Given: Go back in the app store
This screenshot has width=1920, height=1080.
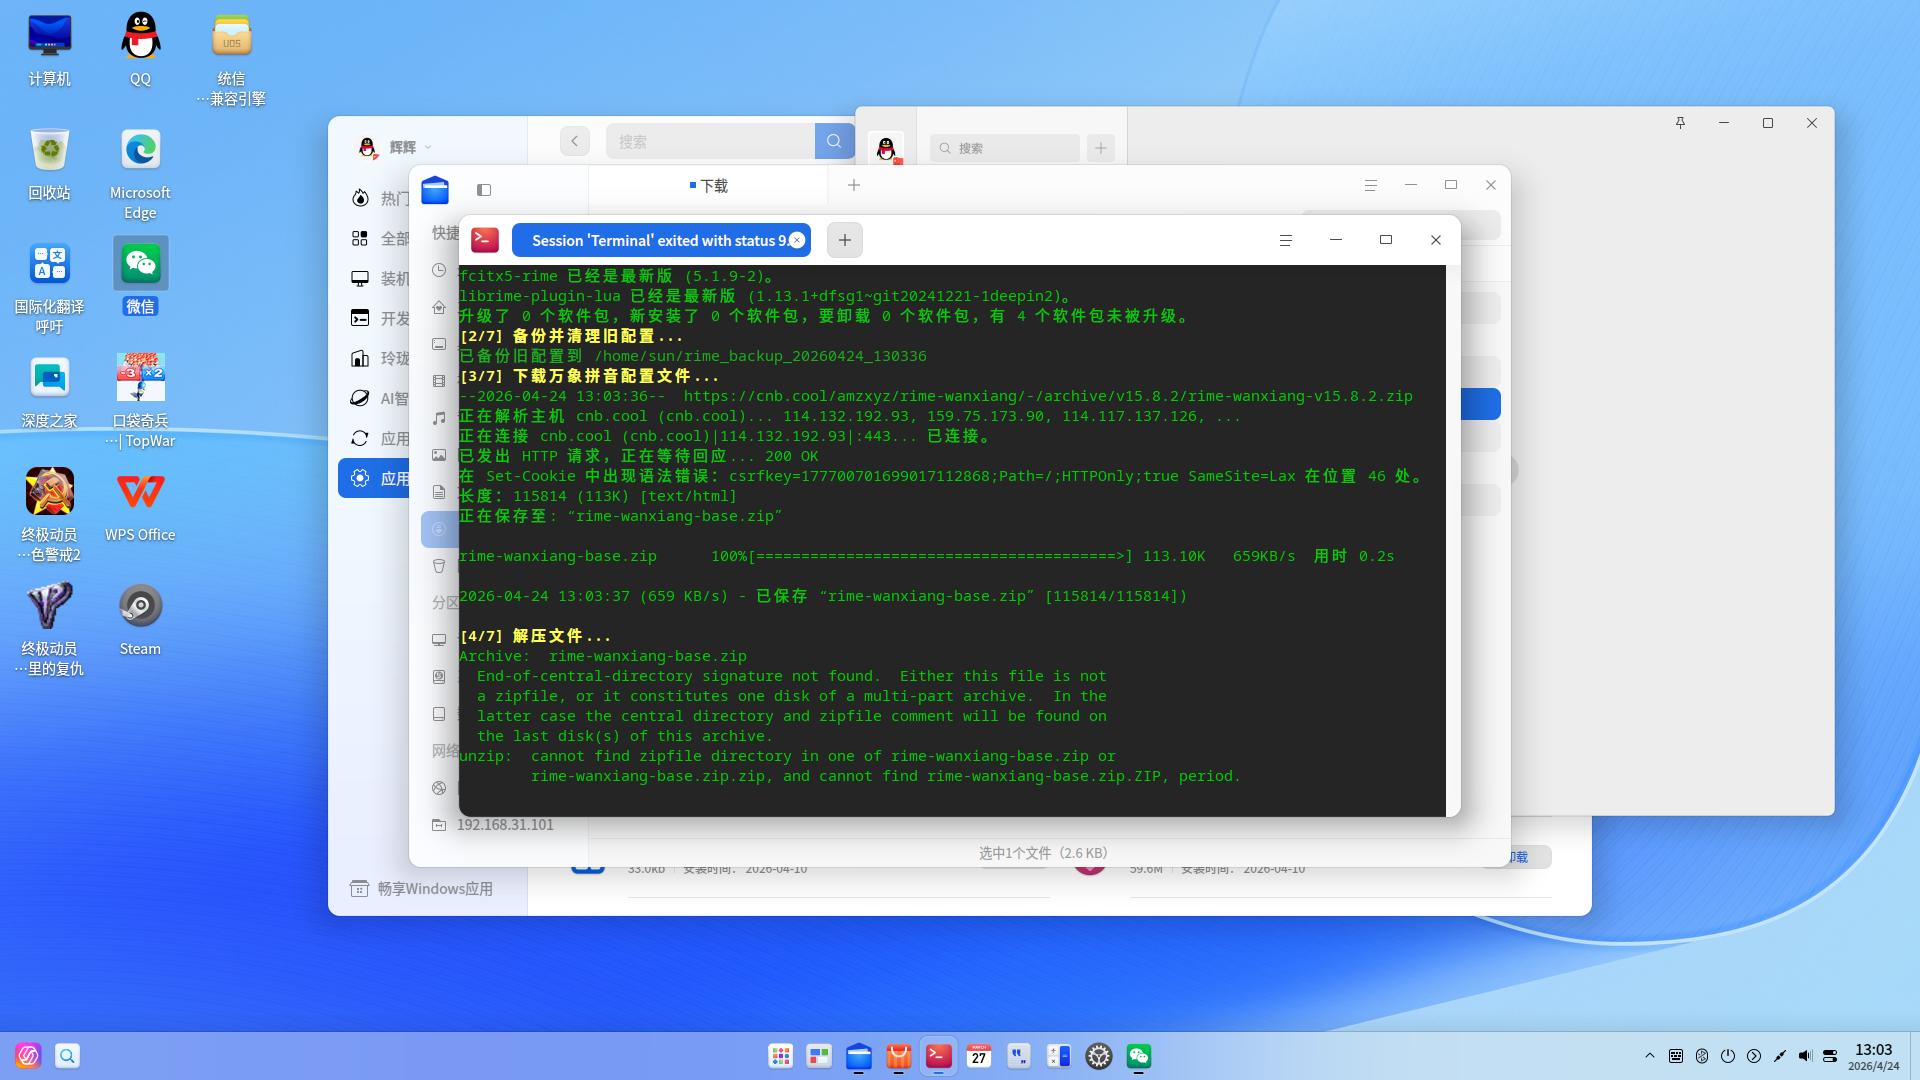Looking at the screenshot, I should [x=575, y=141].
